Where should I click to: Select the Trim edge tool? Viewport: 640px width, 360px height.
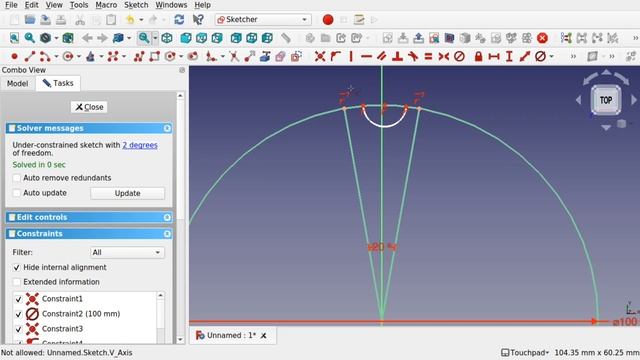pos(234,56)
